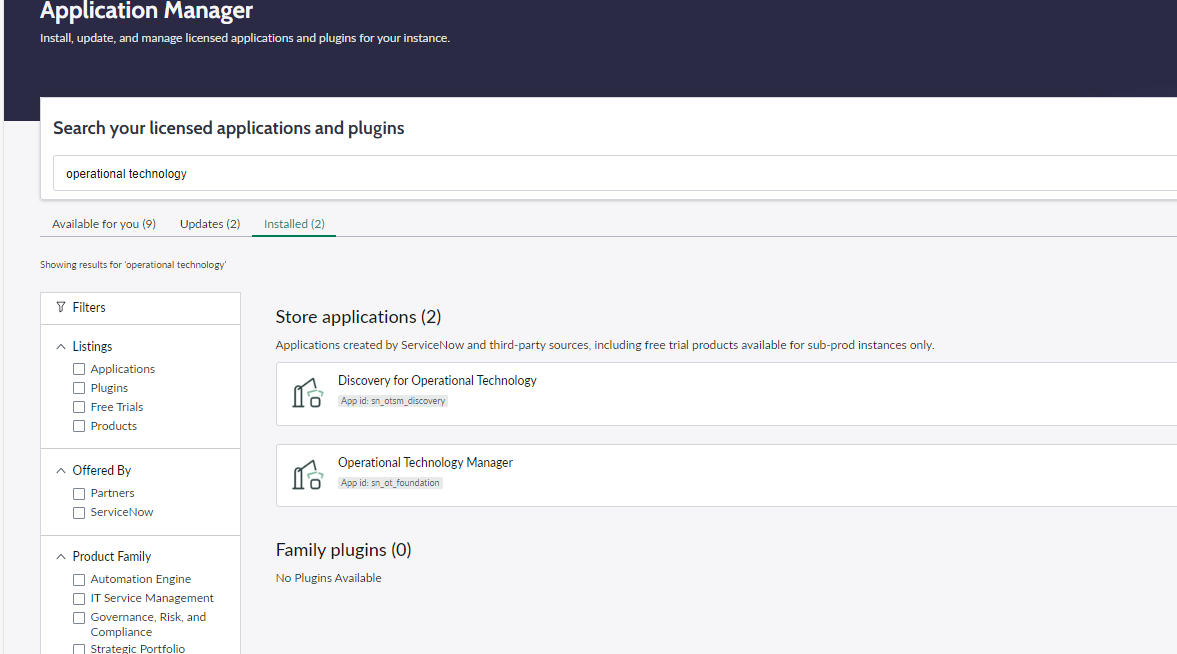Click the Operational Technology Manager app icon

pyautogui.click(x=306, y=475)
